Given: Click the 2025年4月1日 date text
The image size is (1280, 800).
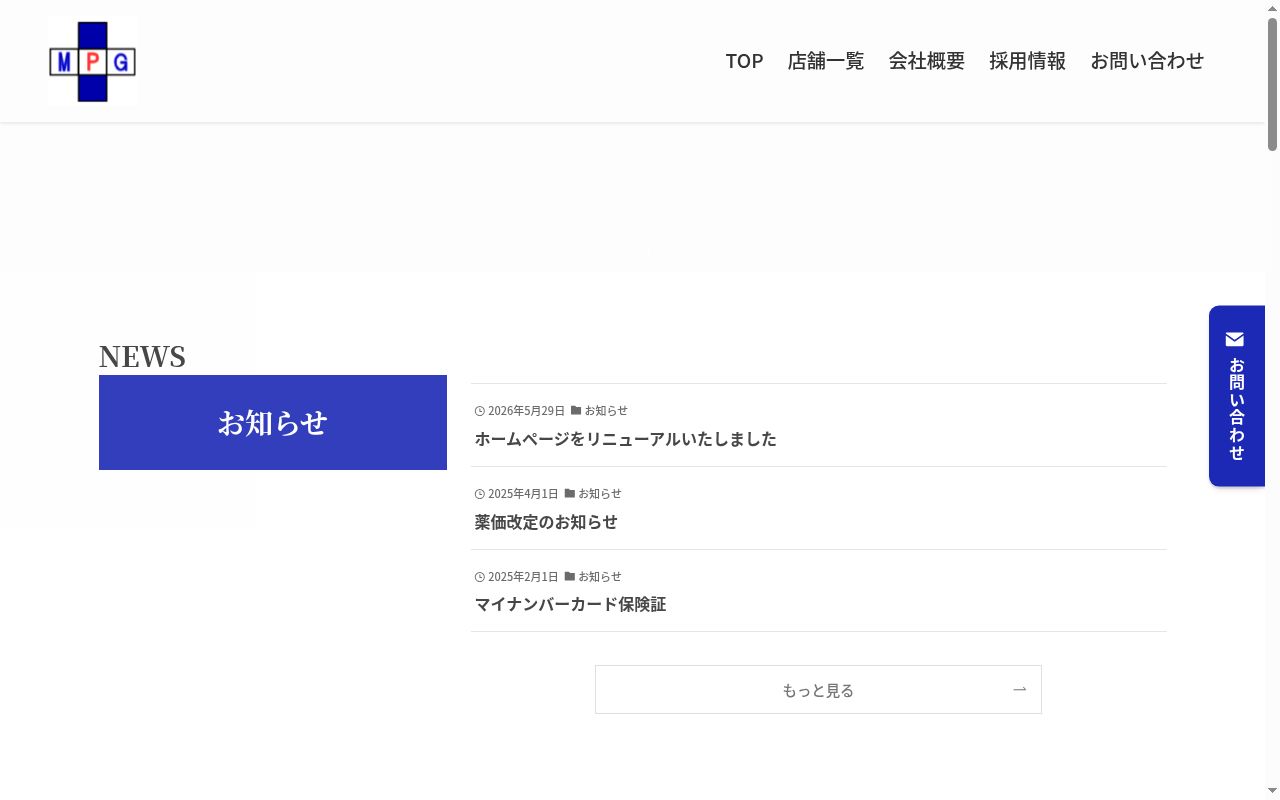Looking at the screenshot, I should [x=523, y=494].
